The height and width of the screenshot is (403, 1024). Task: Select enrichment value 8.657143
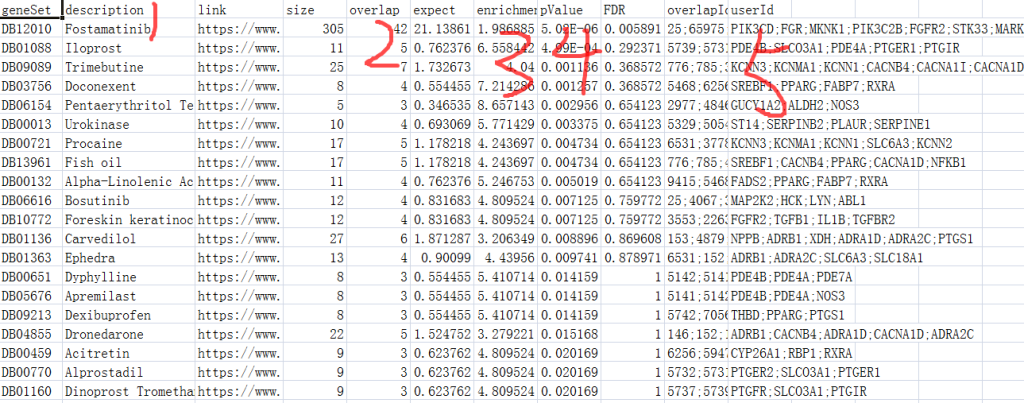point(505,105)
